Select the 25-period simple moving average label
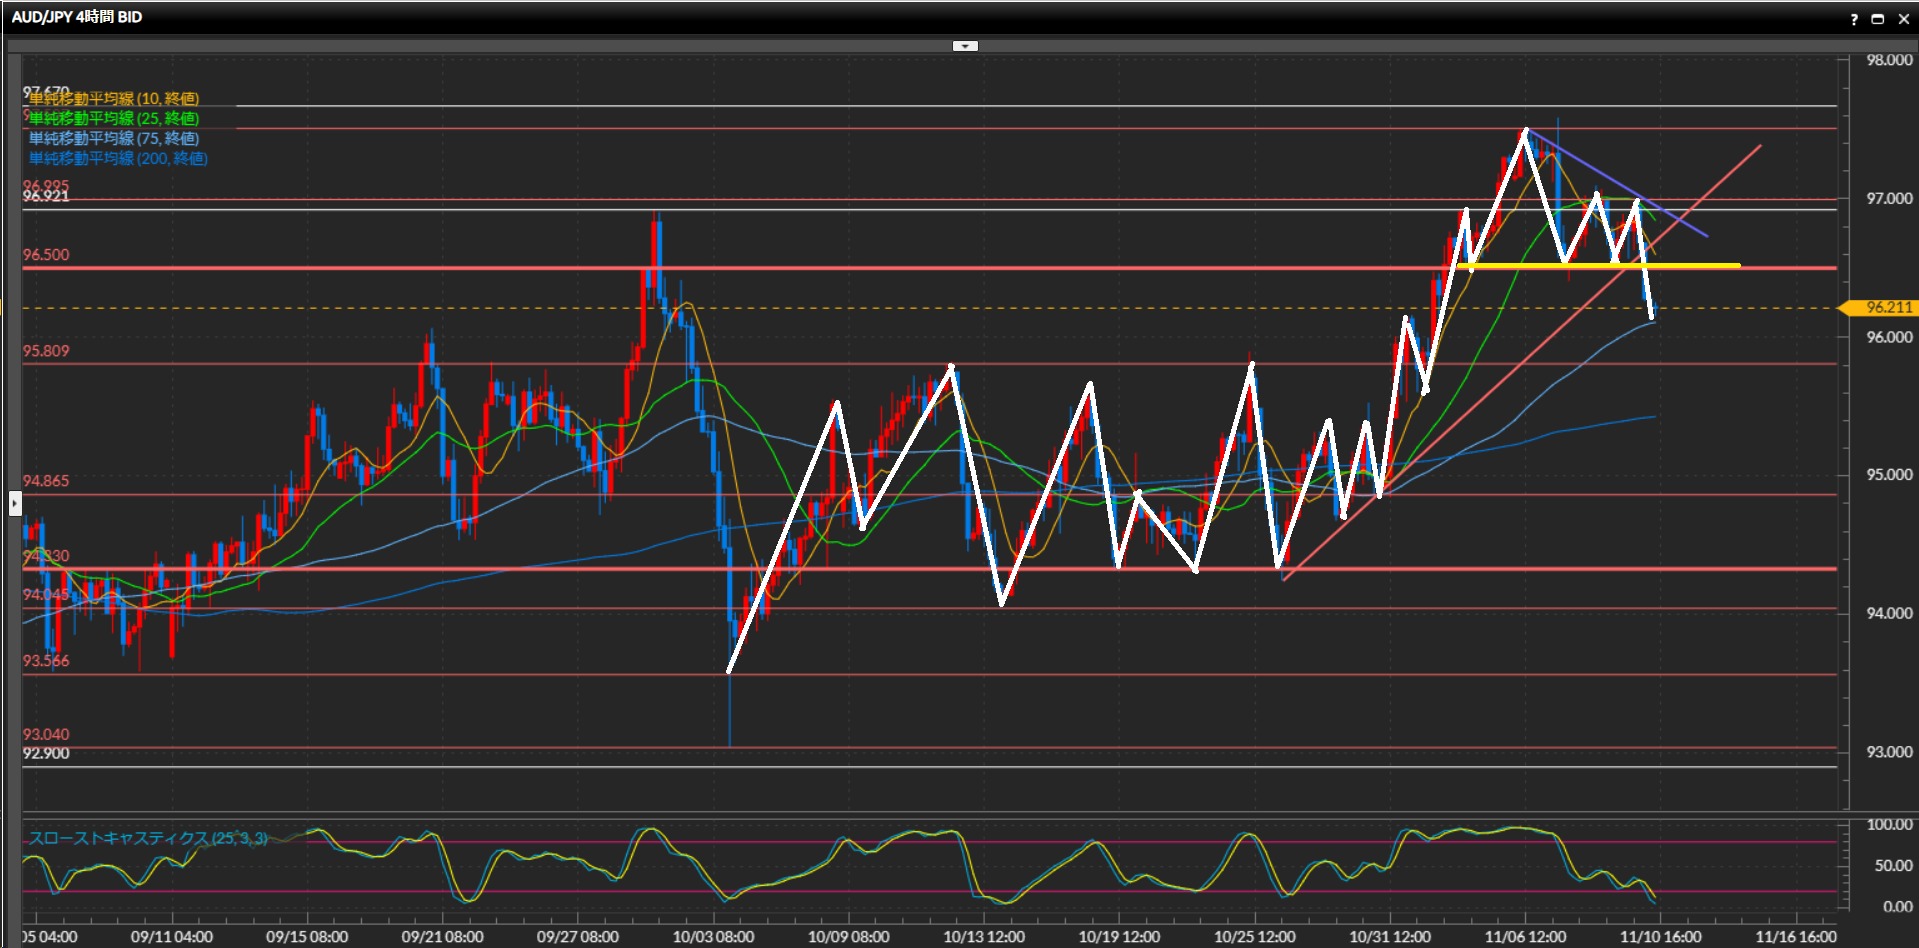Viewport: 1919px width, 948px height. (114, 118)
